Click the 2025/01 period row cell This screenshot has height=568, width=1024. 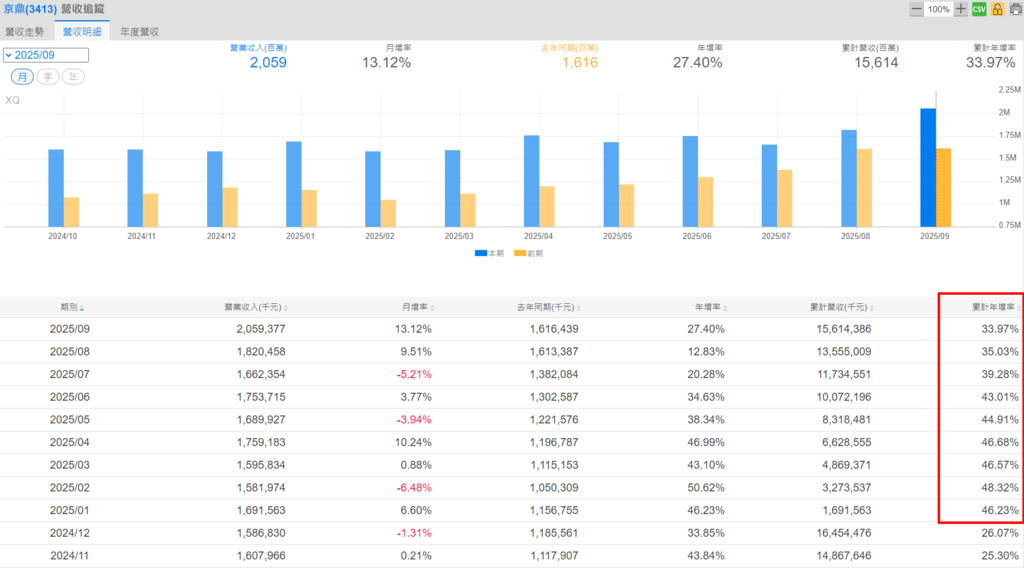coord(70,511)
